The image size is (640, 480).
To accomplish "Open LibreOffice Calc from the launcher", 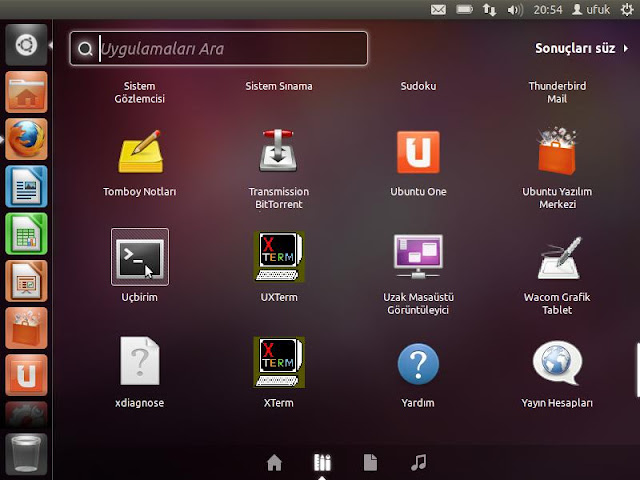I will click(x=27, y=234).
